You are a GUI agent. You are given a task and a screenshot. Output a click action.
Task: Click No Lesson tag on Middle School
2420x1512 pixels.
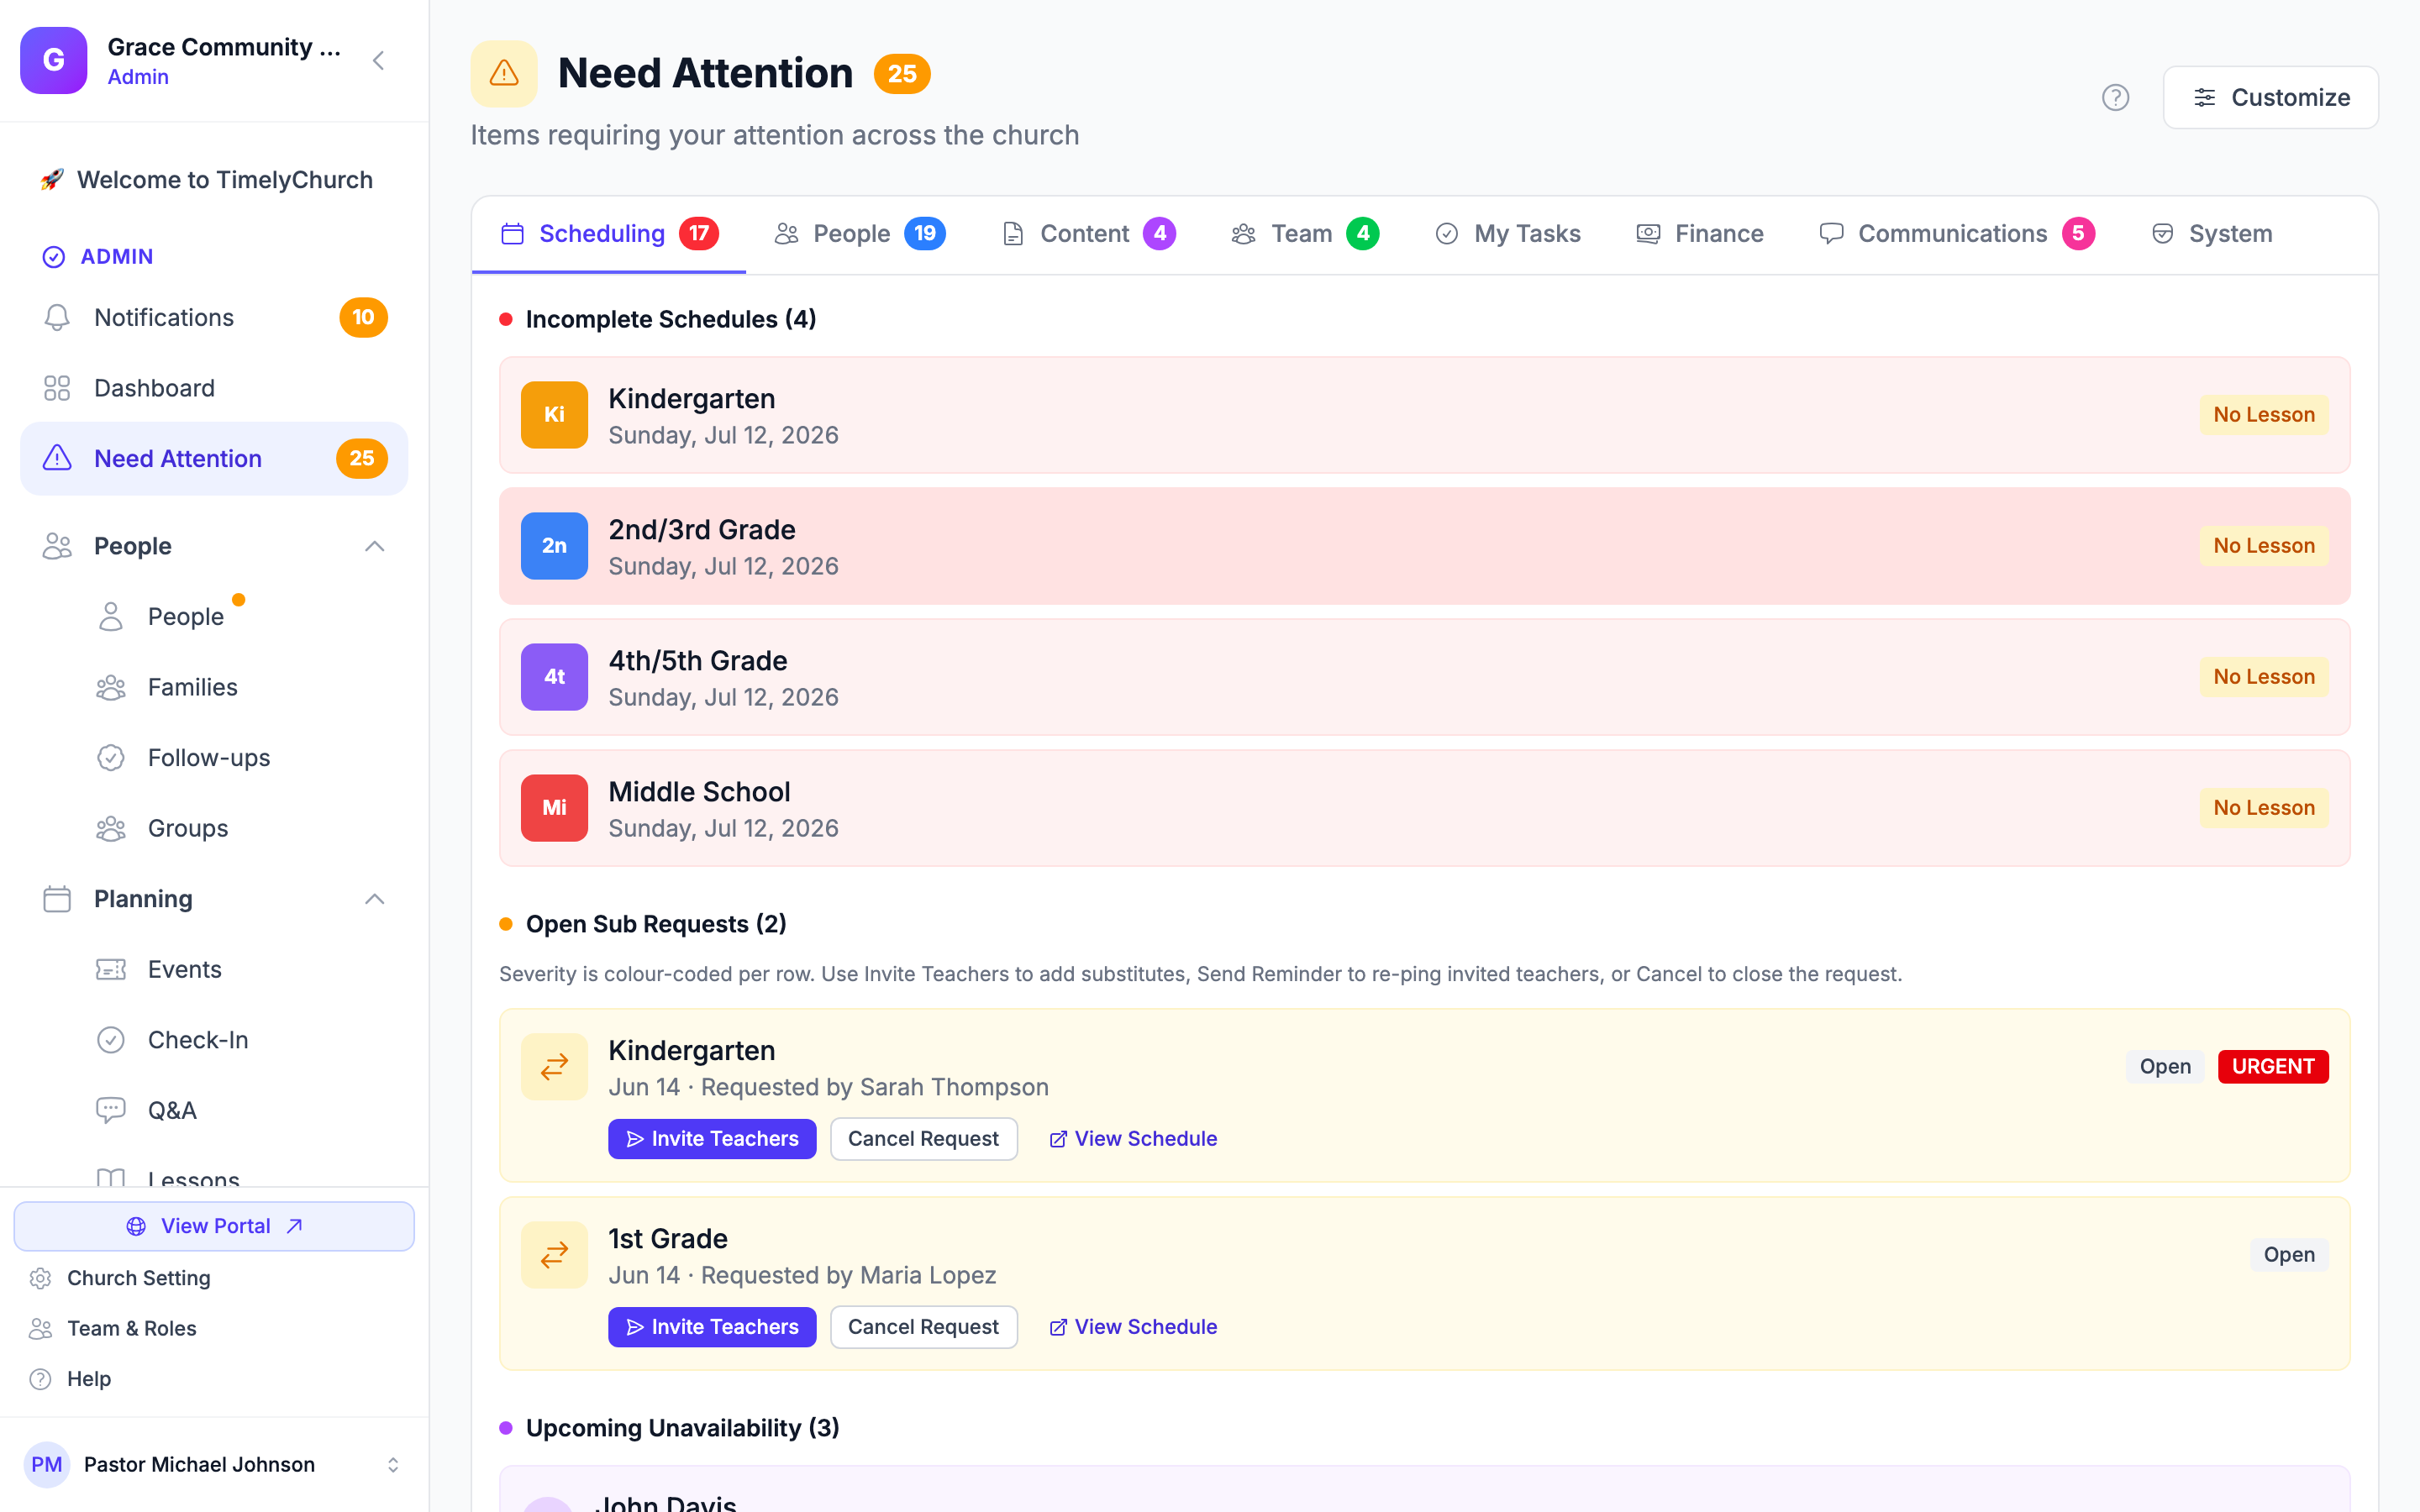pyautogui.click(x=2264, y=808)
